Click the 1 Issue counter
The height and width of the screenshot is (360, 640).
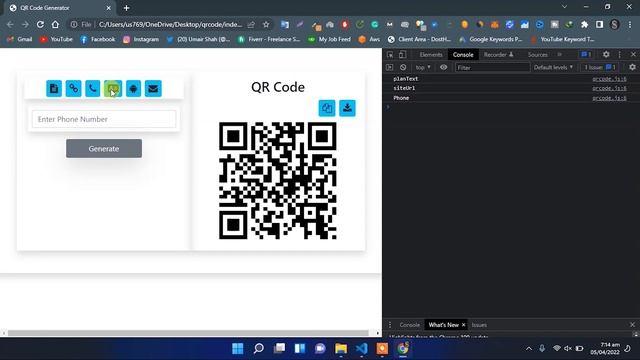[x=600, y=67]
